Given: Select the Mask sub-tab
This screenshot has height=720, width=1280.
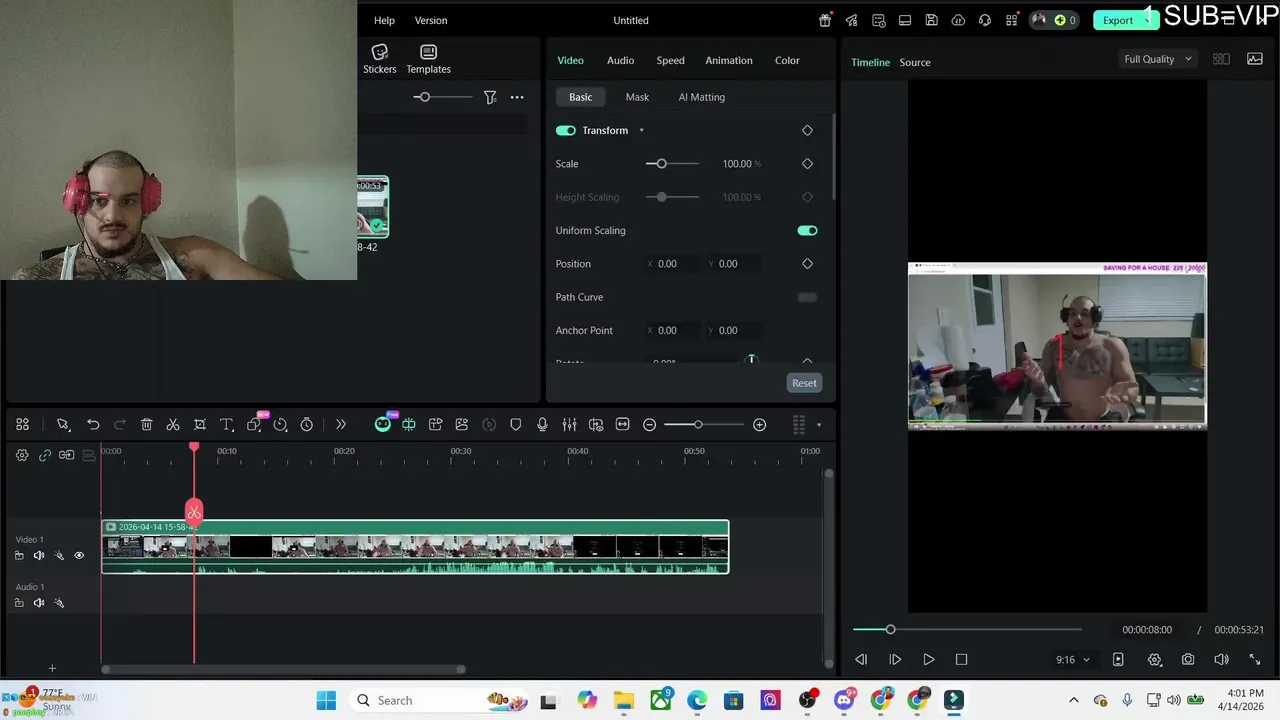Looking at the screenshot, I should click(x=637, y=97).
